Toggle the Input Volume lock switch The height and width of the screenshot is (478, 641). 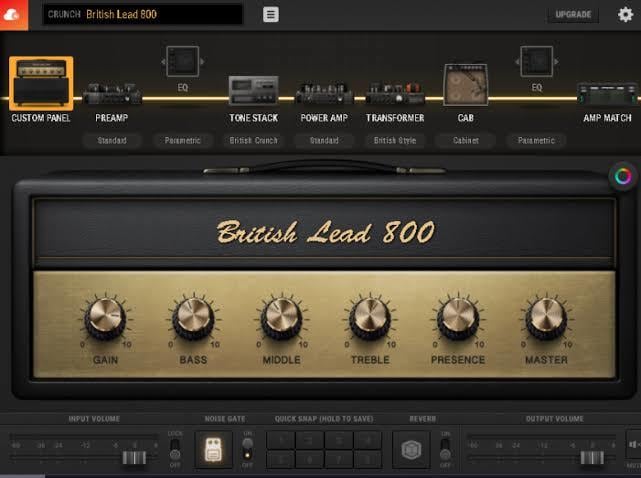coord(175,449)
